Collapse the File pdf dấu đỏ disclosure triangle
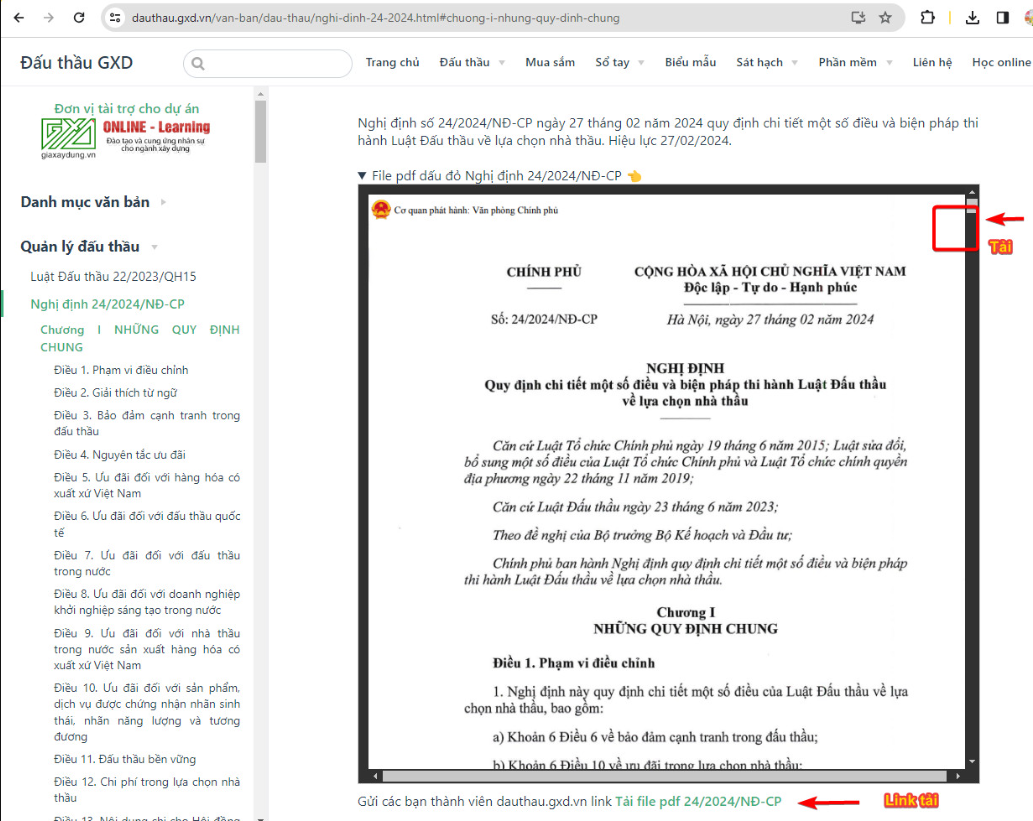This screenshot has height=821, width=1033. point(362,175)
